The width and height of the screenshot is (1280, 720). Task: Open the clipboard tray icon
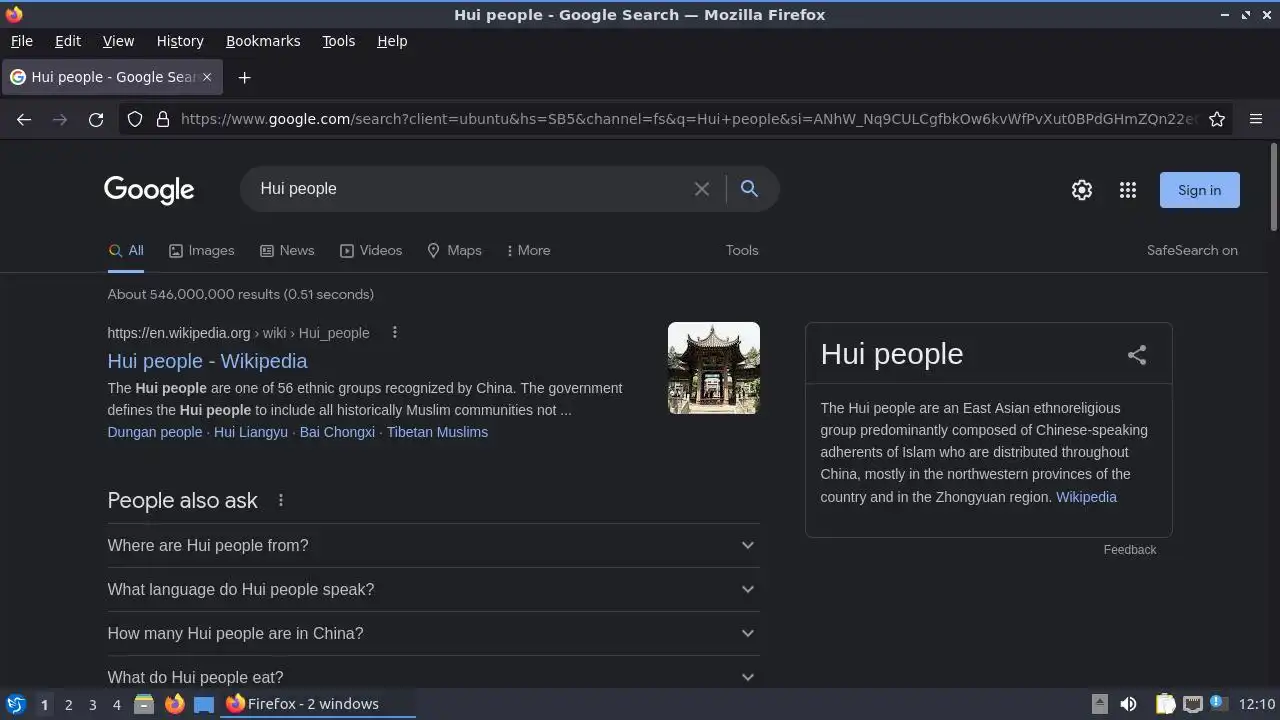[x=1165, y=704]
